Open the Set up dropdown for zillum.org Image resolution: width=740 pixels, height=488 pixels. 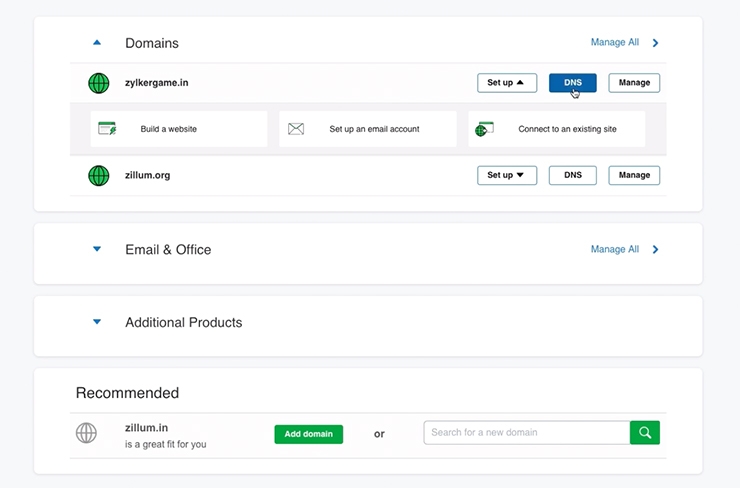(506, 176)
